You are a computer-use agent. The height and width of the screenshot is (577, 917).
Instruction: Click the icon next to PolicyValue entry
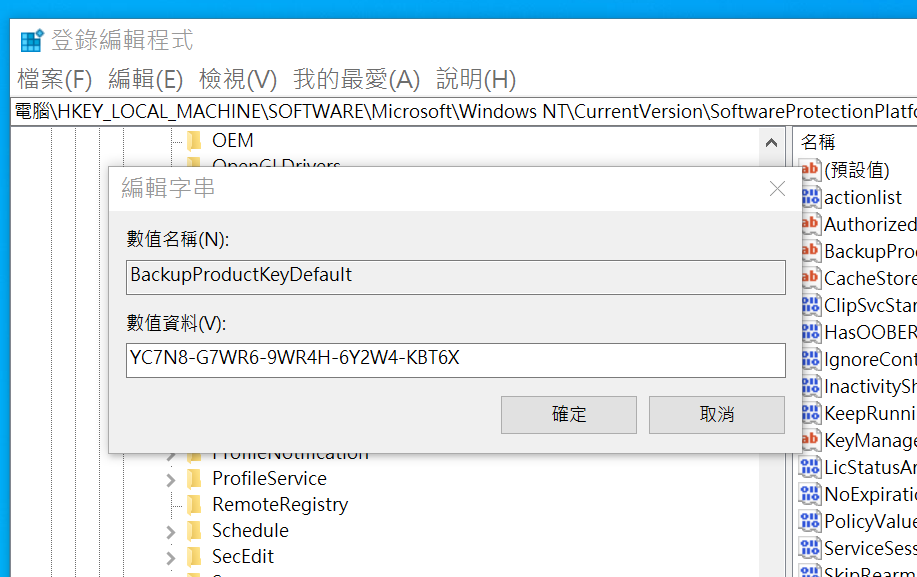[810, 521]
